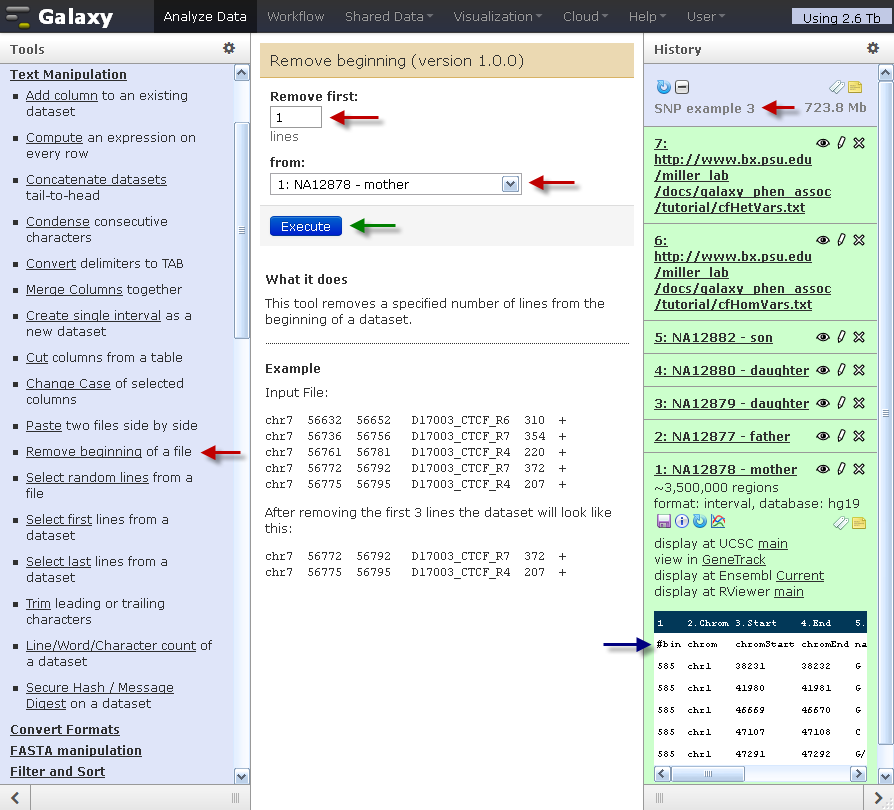
Task: Switch to the Workflow tab
Action: pyautogui.click(x=295, y=17)
